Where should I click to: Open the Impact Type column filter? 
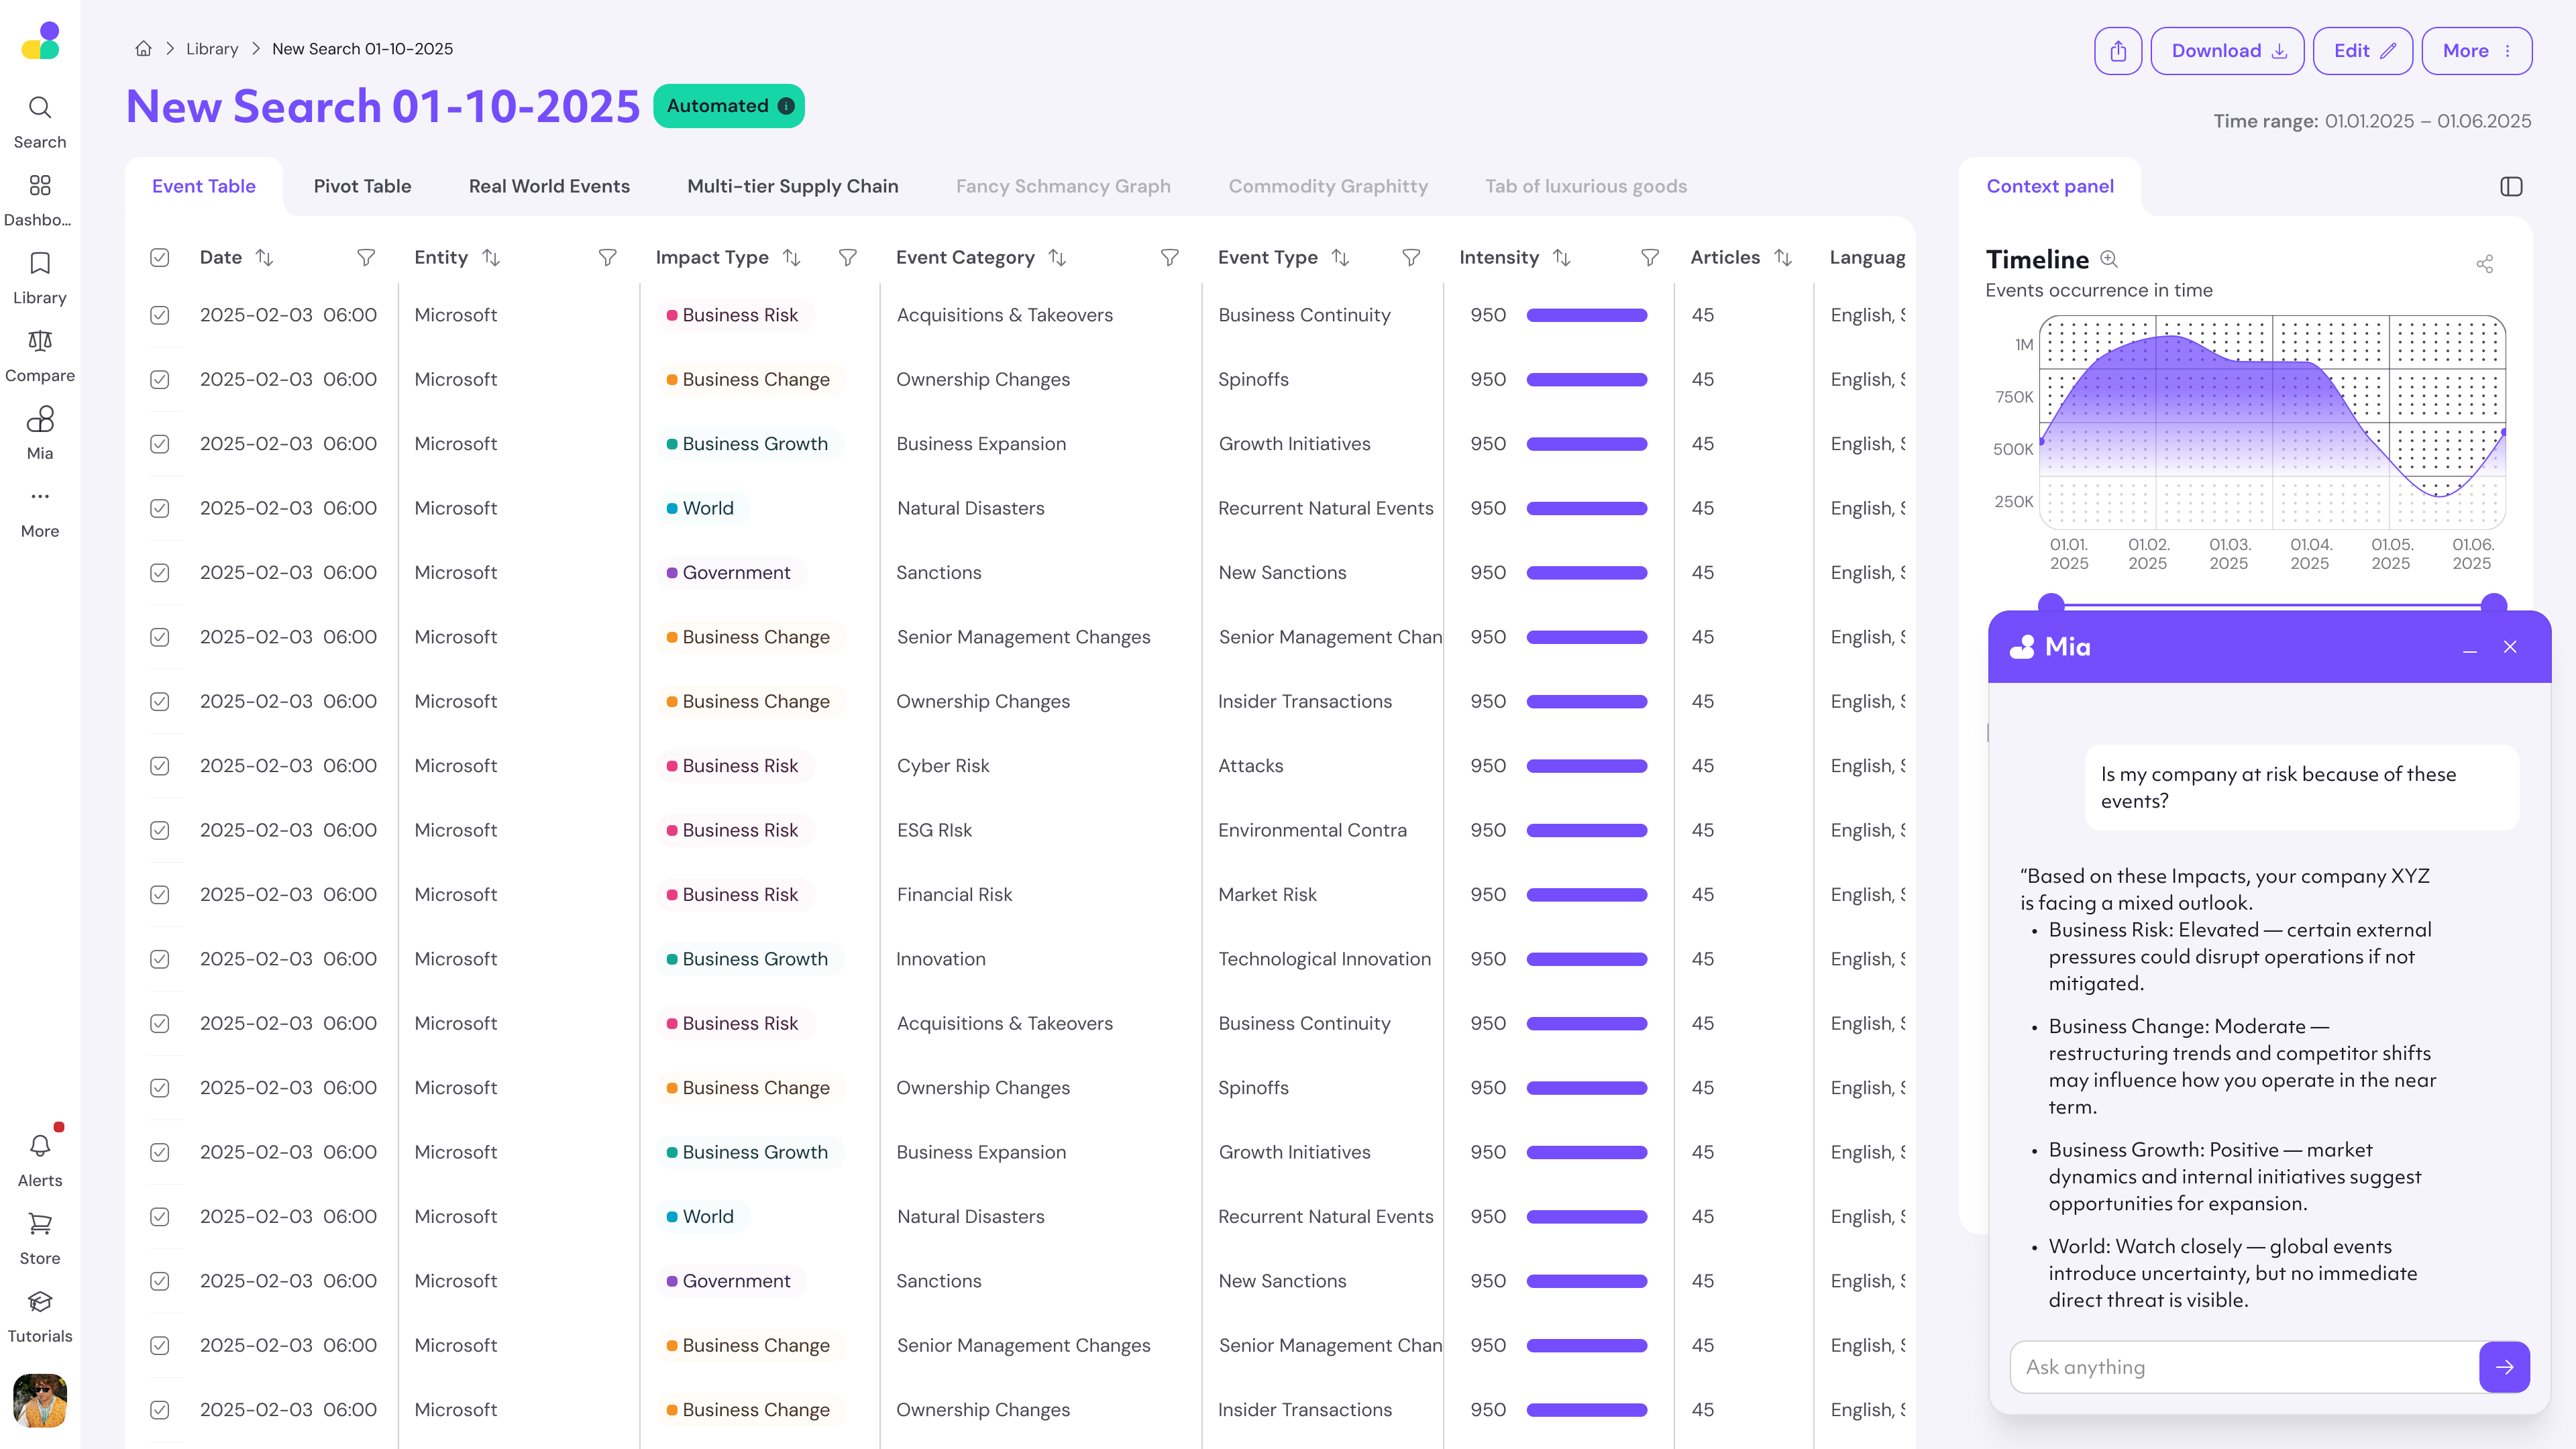coord(848,258)
